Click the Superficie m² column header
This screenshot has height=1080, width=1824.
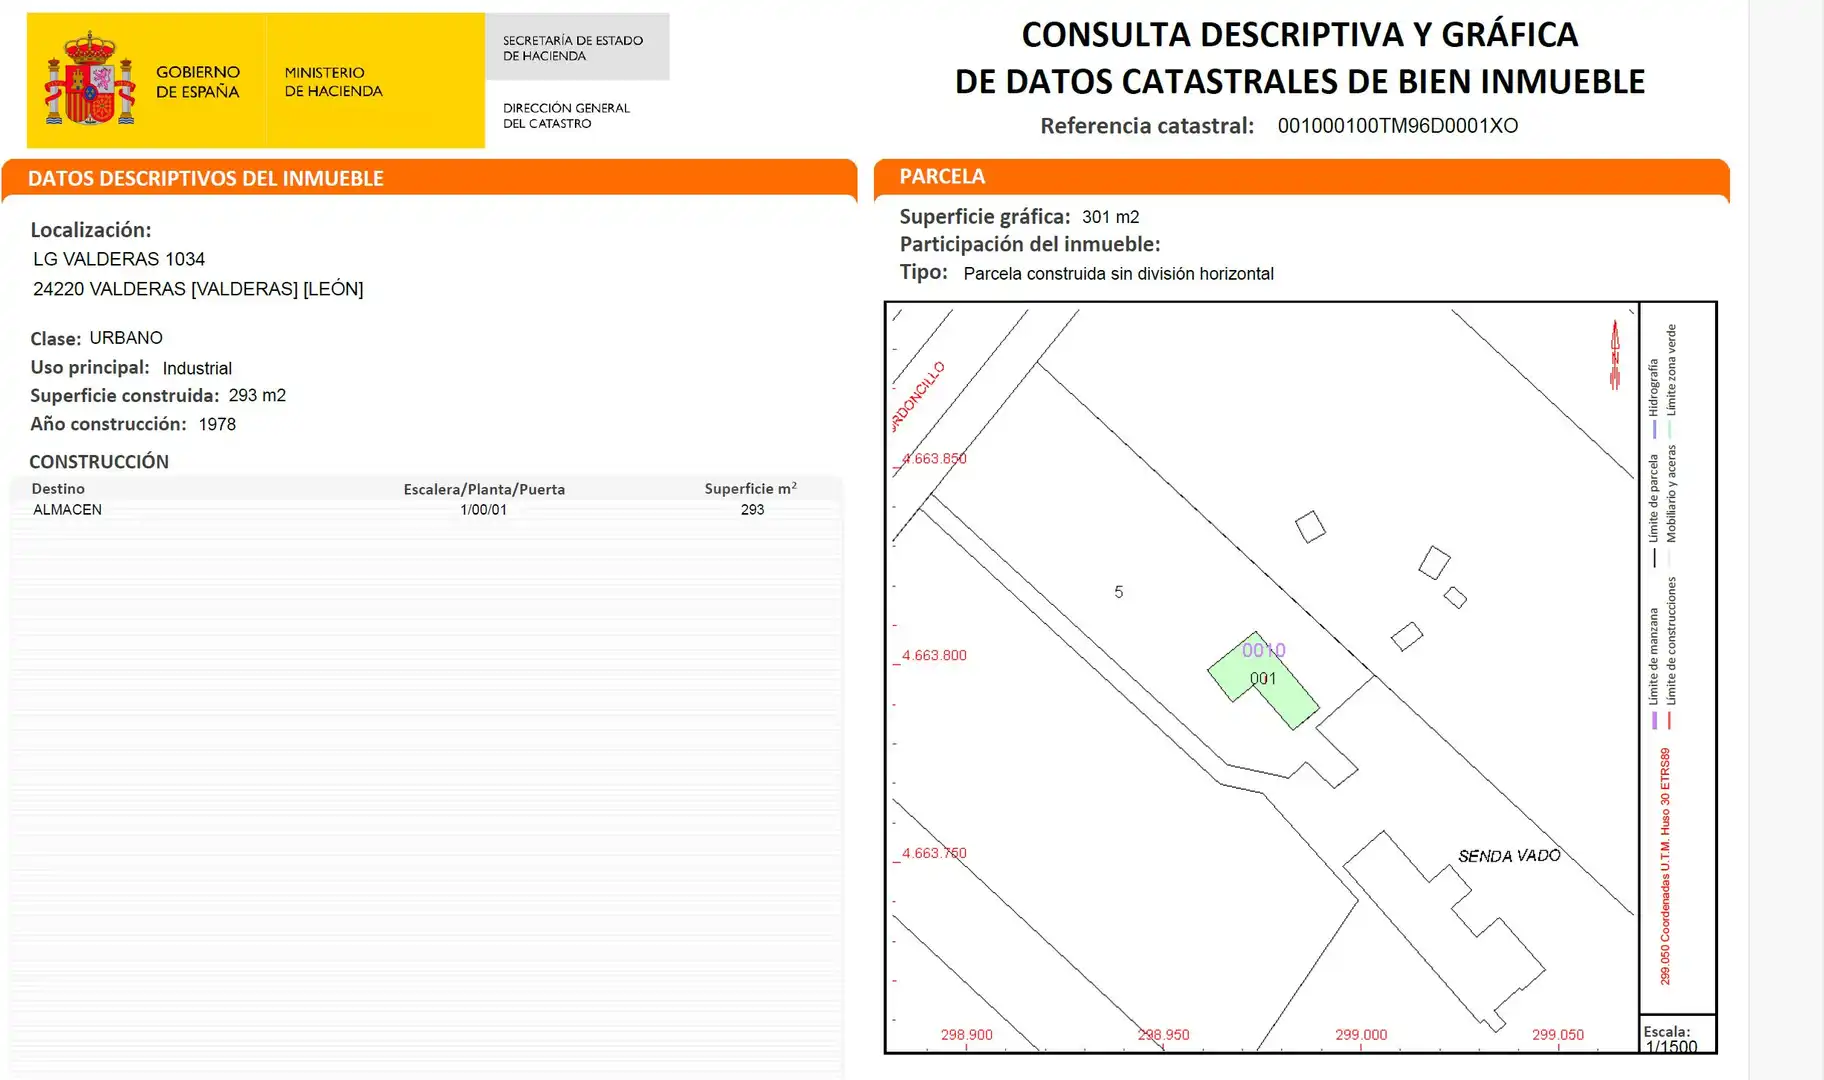click(x=750, y=489)
